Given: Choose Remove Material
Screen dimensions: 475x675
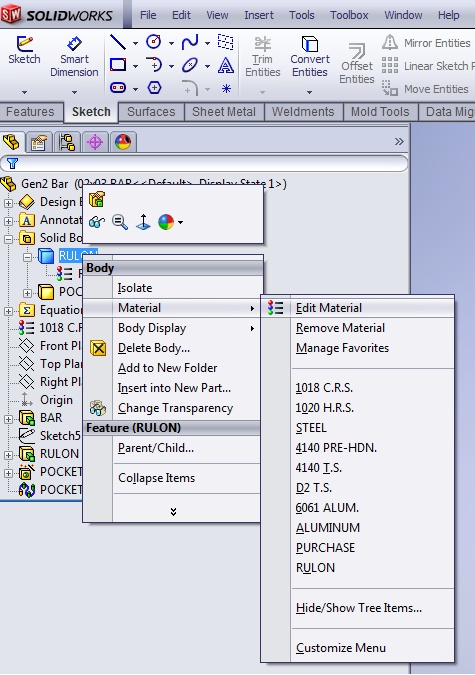Looking at the screenshot, I should click(x=357, y=328).
